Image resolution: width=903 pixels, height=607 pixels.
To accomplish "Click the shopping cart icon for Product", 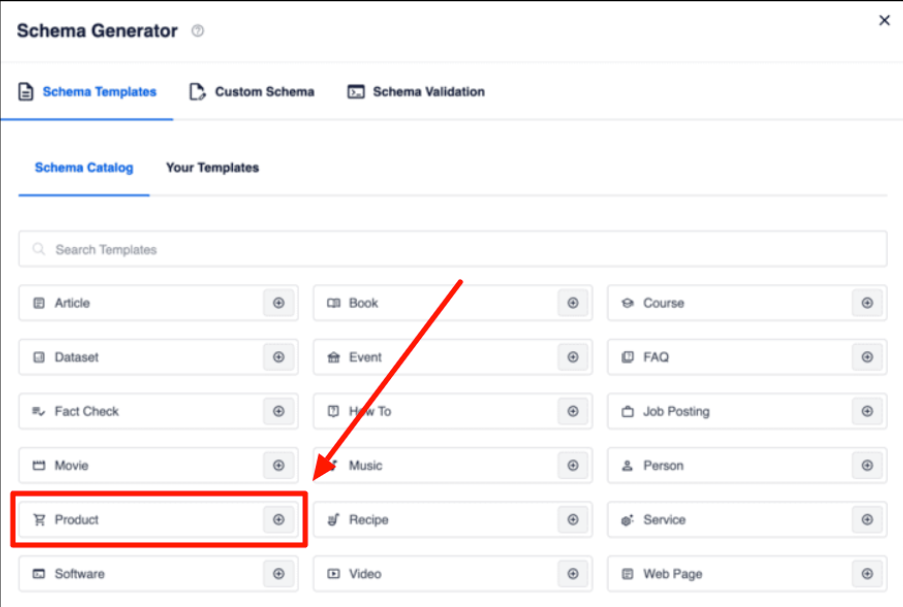I will click(x=39, y=519).
